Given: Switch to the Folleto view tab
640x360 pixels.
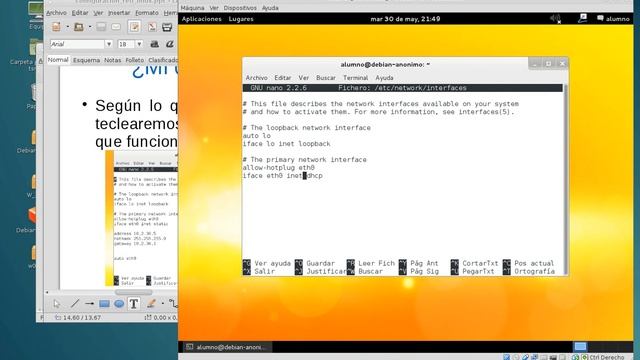Looking at the screenshot, I should click(134, 60).
